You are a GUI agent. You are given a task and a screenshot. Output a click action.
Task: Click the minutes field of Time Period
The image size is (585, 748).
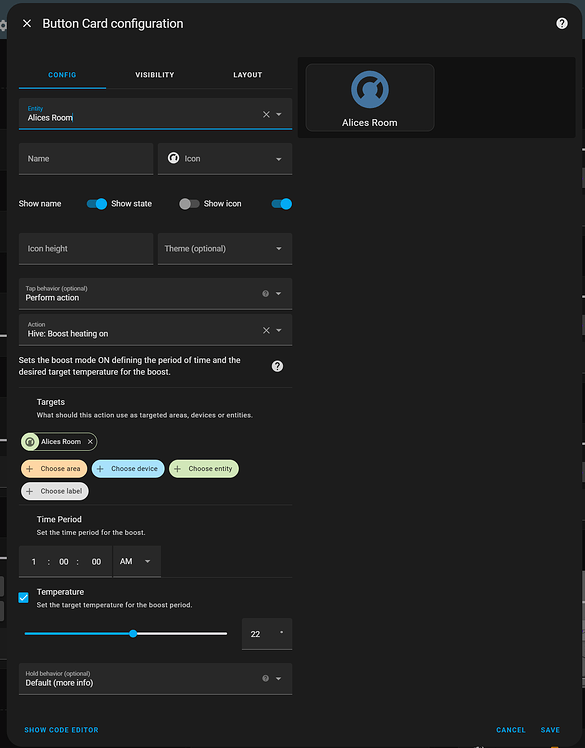[63, 562]
